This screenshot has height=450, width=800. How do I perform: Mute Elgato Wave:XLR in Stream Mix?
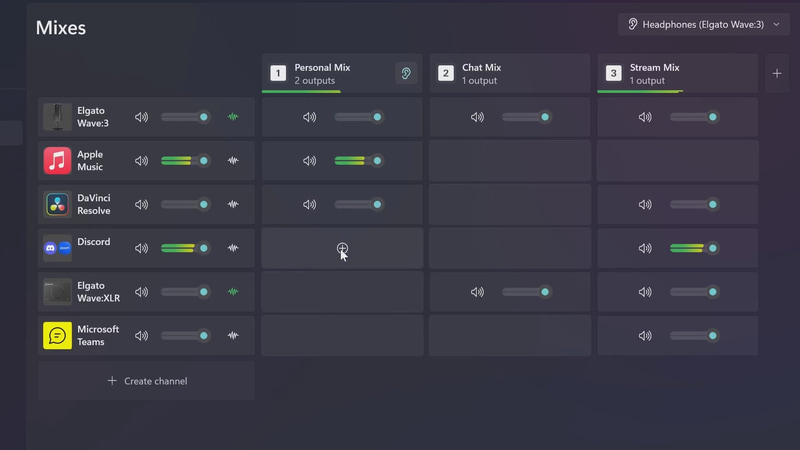click(645, 292)
